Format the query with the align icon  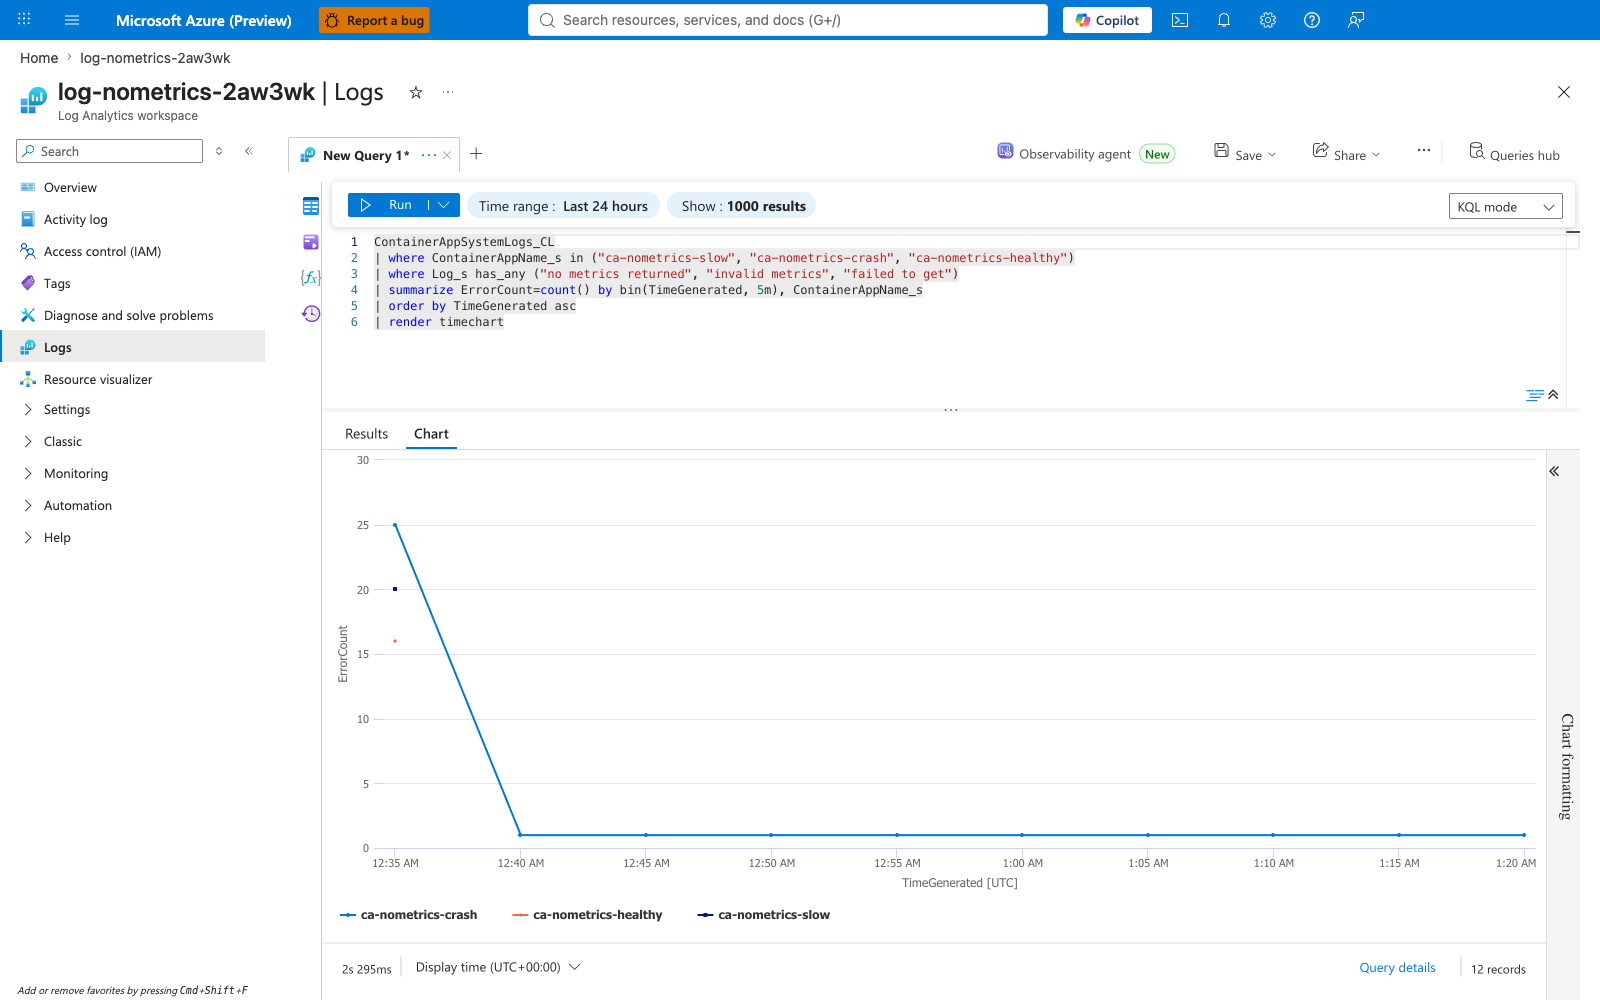[1535, 395]
